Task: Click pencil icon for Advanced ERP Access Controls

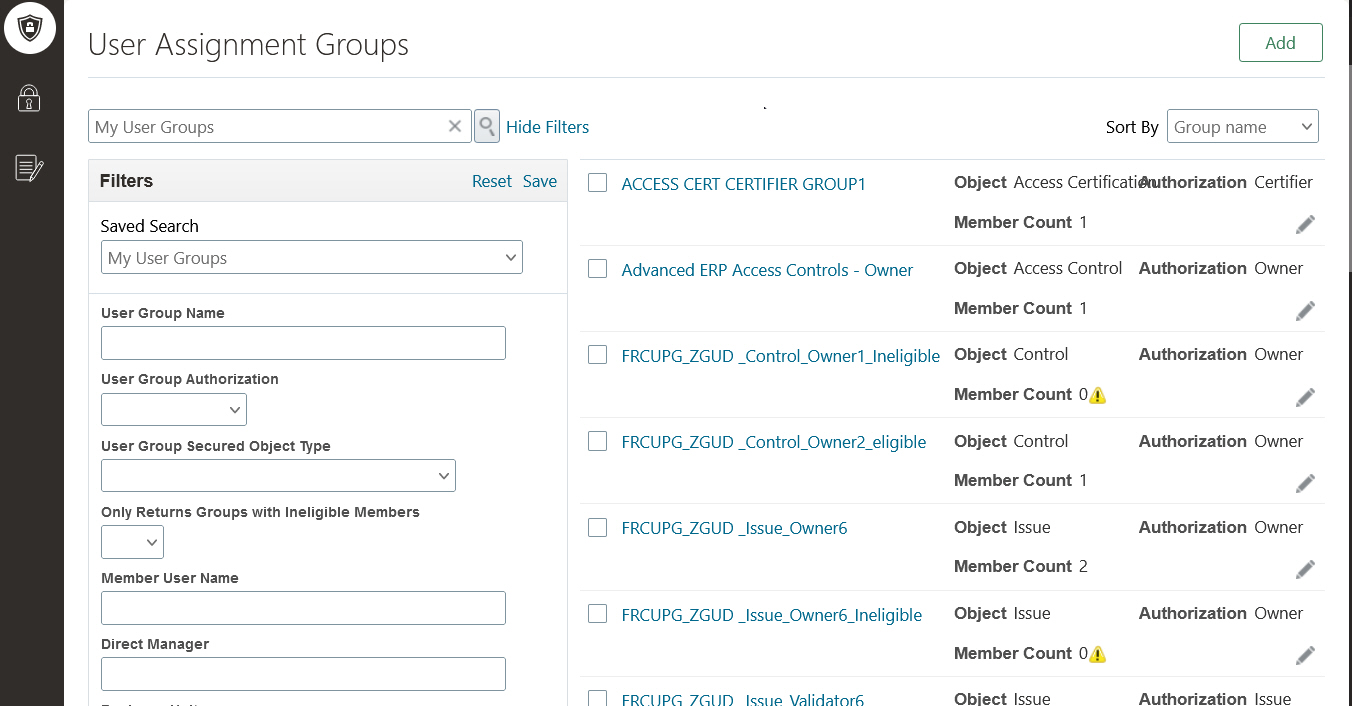Action: tap(1305, 311)
